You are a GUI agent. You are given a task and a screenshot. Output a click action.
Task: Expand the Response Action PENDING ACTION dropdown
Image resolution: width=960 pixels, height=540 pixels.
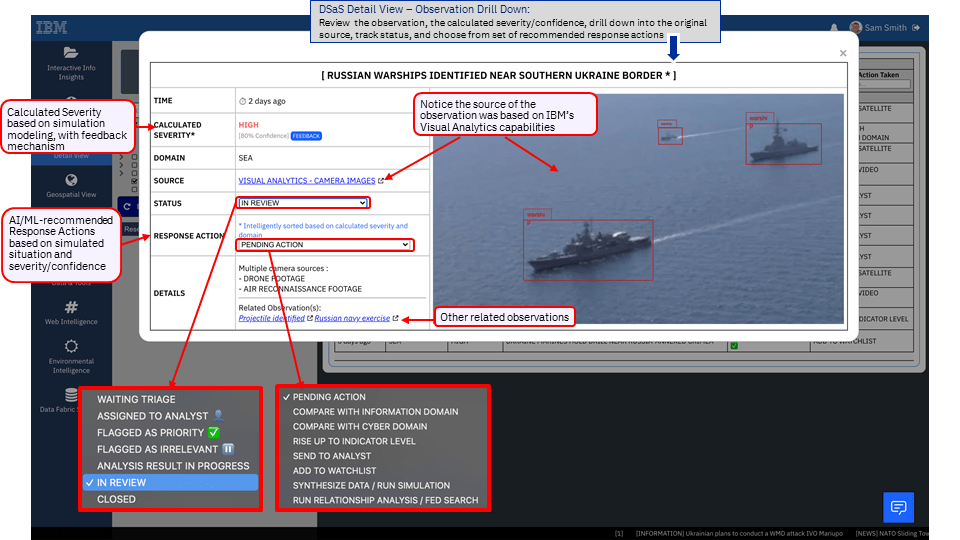tap(324, 244)
